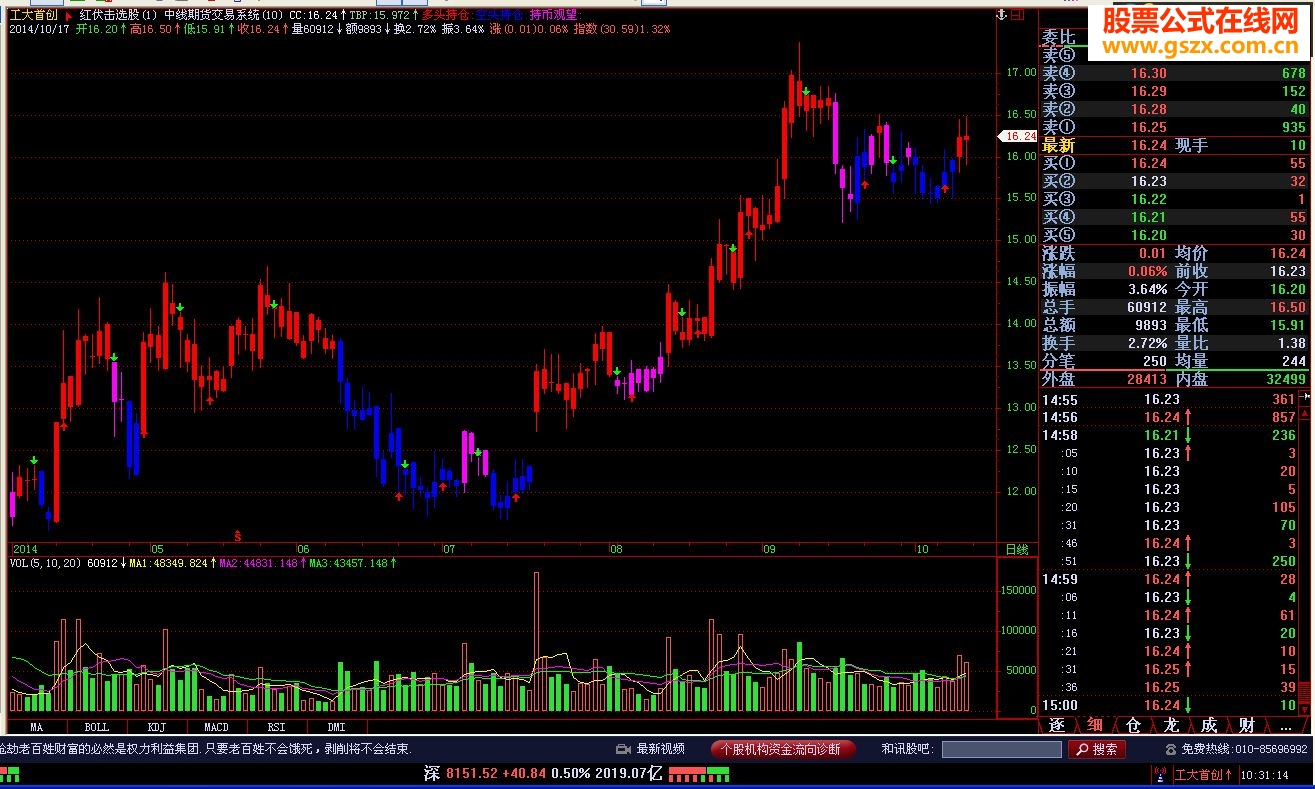Open the 龙 tab in the quote panel

click(1171, 726)
